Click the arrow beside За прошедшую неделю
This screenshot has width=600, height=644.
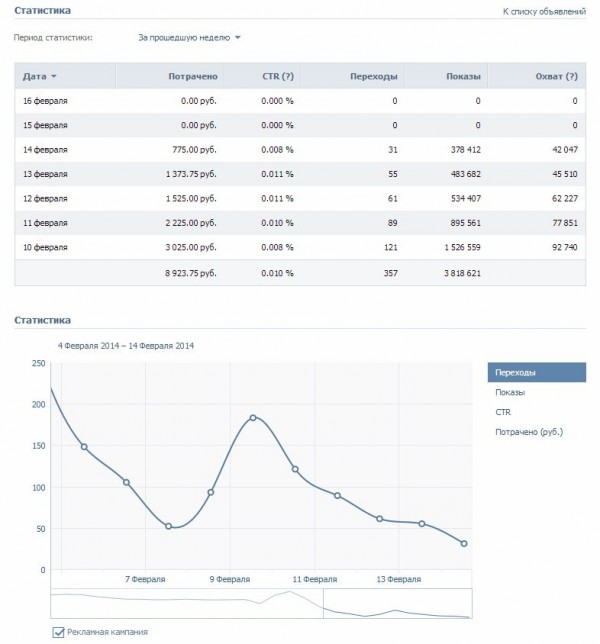(x=238, y=38)
